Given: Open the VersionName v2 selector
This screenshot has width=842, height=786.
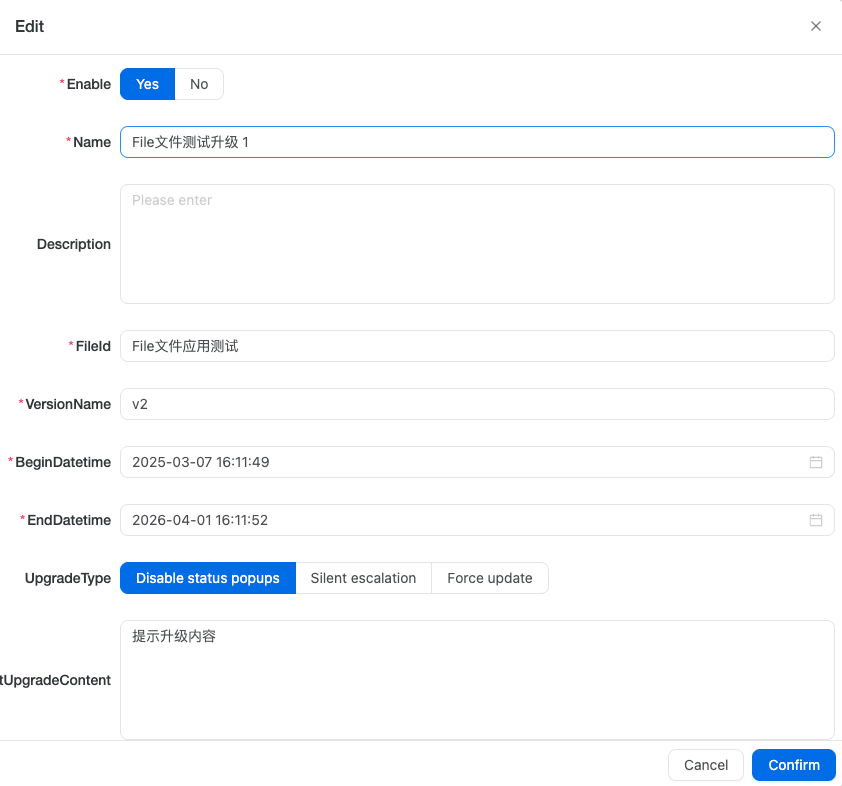Looking at the screenshot, I should pos(476,404).
